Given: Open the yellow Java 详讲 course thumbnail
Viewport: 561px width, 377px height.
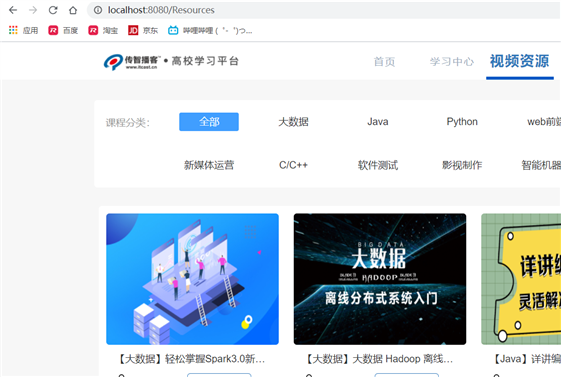Looking at the screenshot, I should point(521,279).
